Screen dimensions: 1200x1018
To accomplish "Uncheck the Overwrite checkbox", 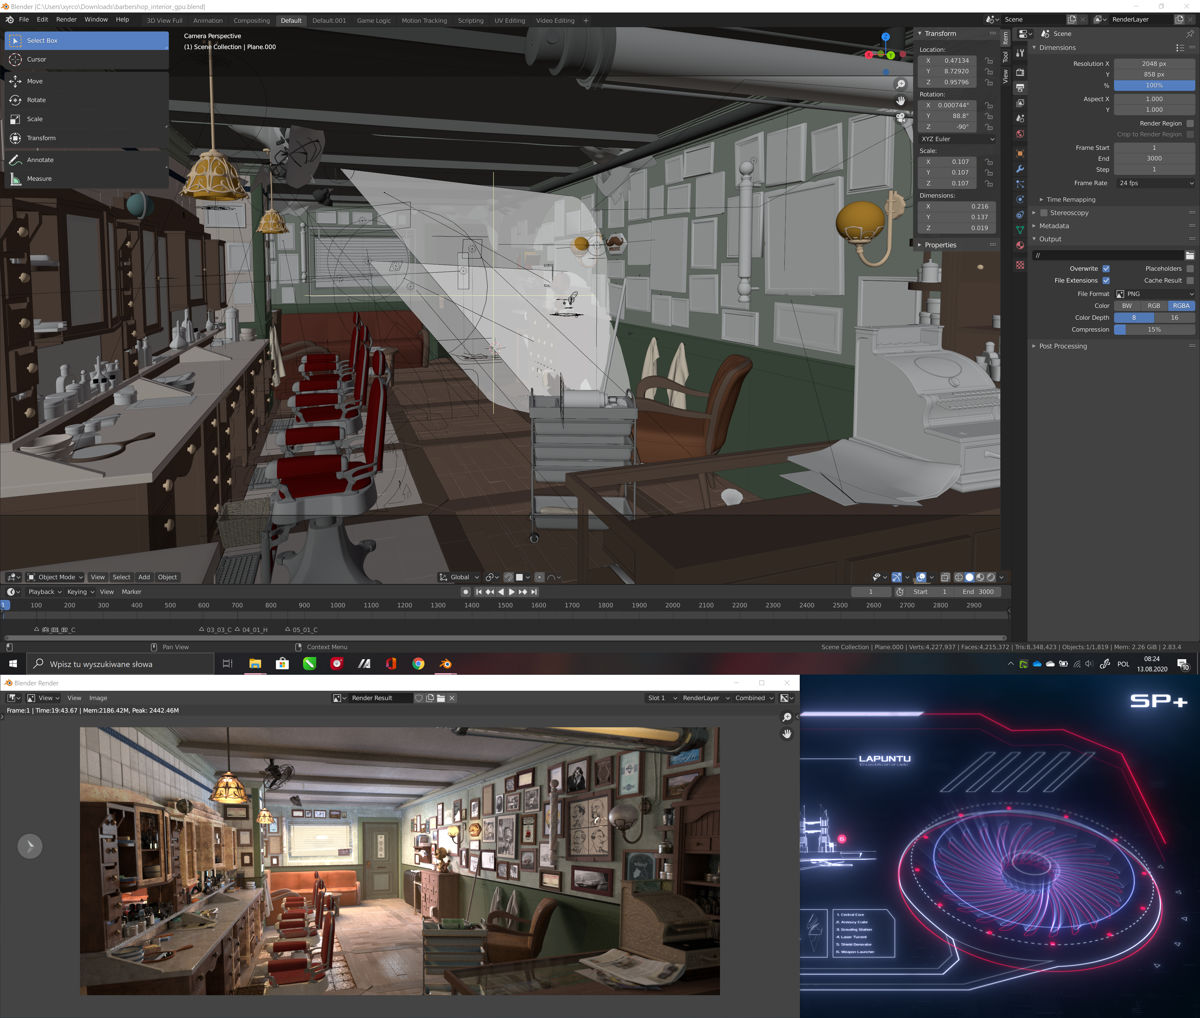I will (x=1106, y=268).
